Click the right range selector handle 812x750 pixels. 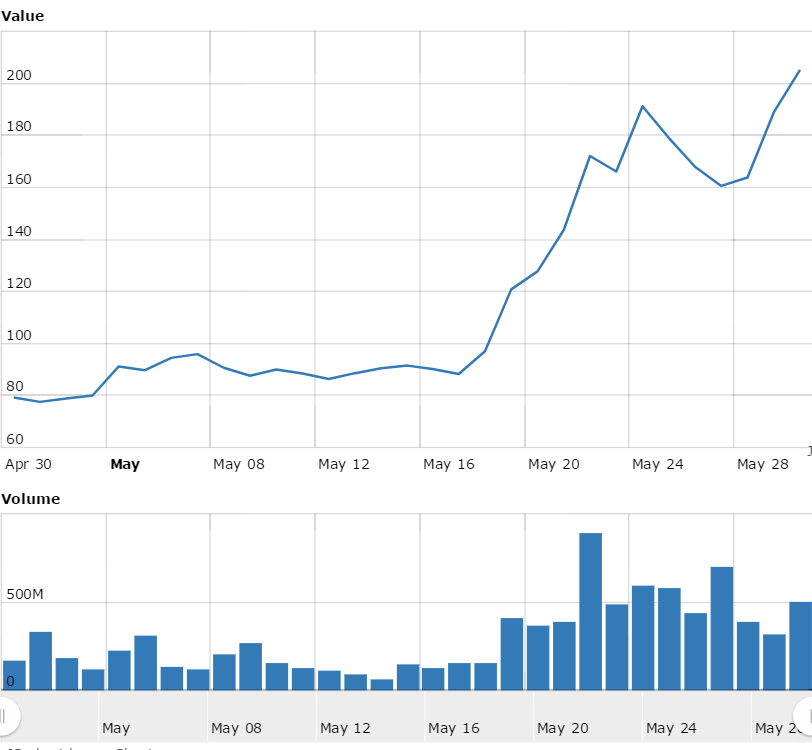[806, 714]
